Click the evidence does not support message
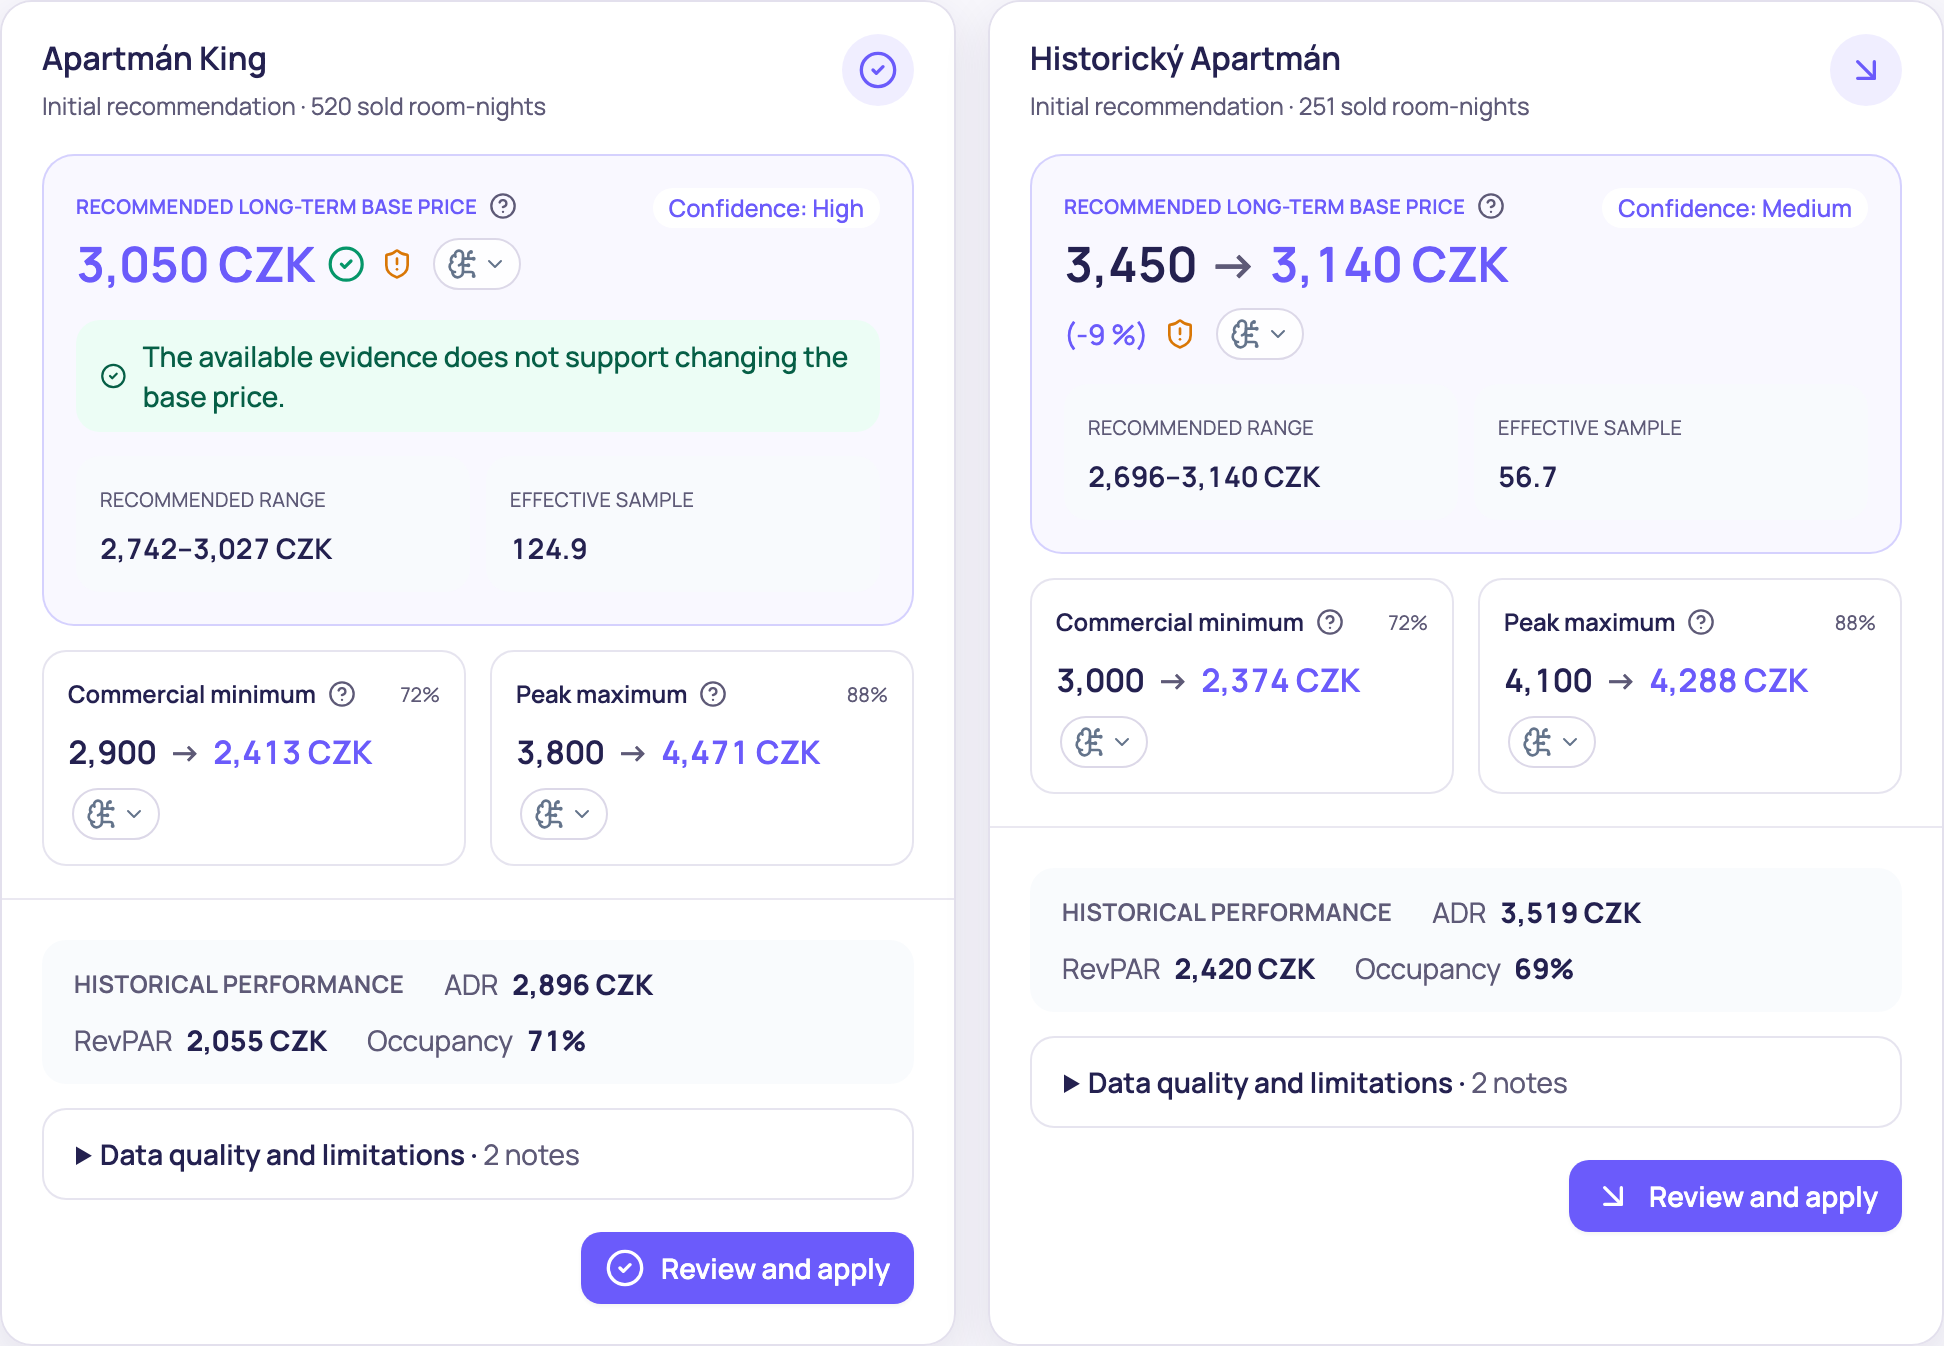The image size is (1944, 1346). tap(478, 376)
